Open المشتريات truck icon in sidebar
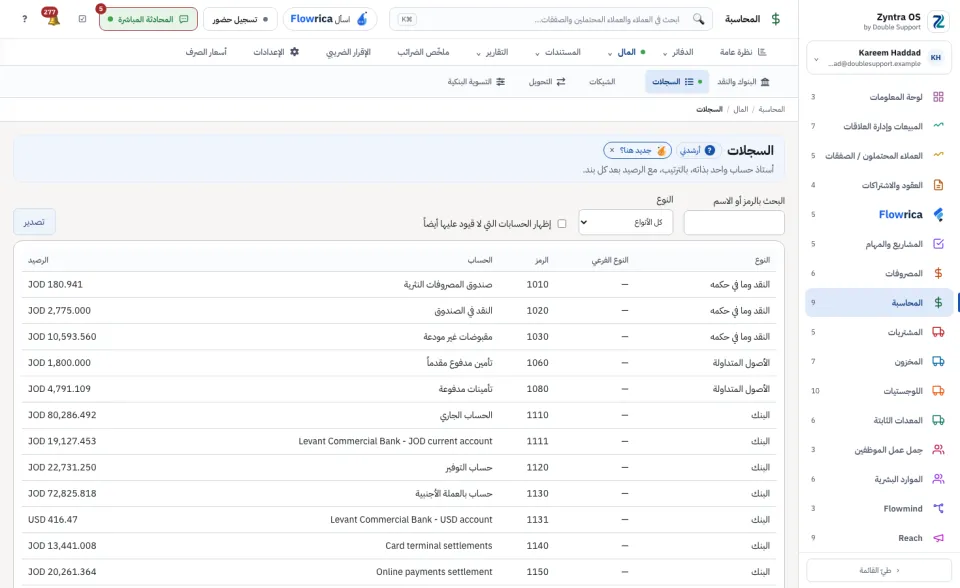The image size is (960, 588). point(938,332)
